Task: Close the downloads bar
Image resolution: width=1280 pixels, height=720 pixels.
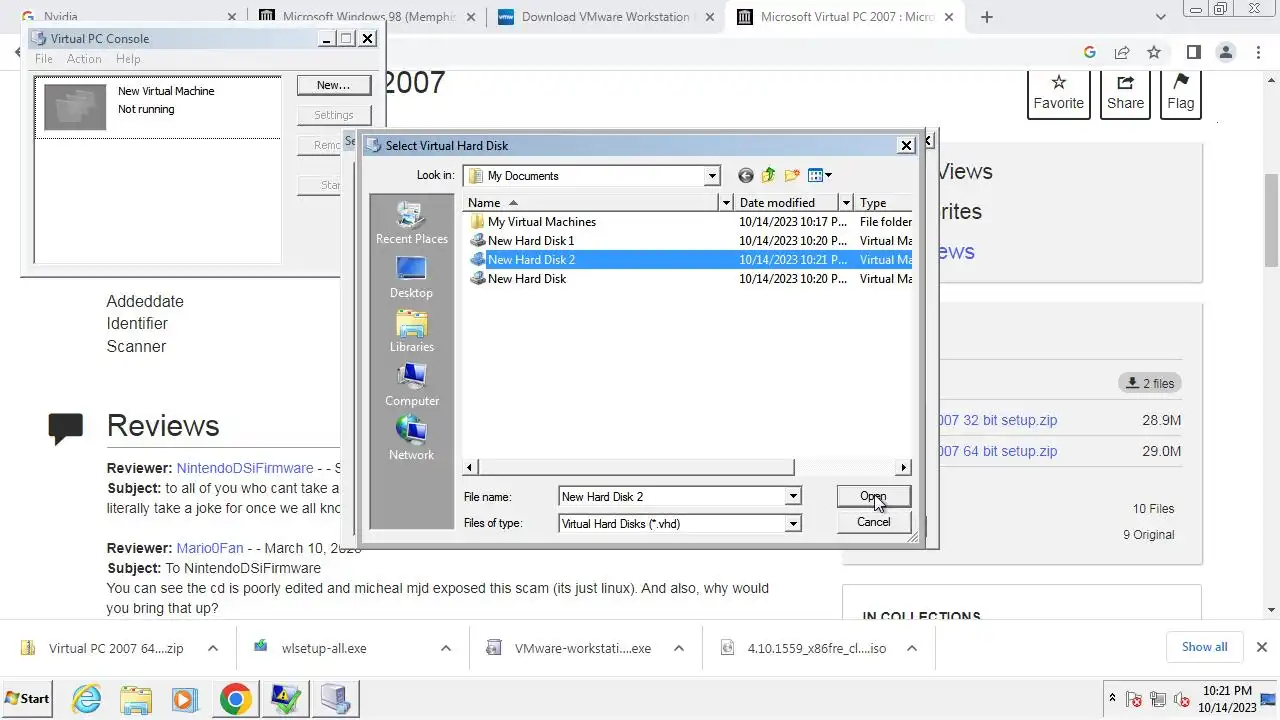Action: [1261, 647]
